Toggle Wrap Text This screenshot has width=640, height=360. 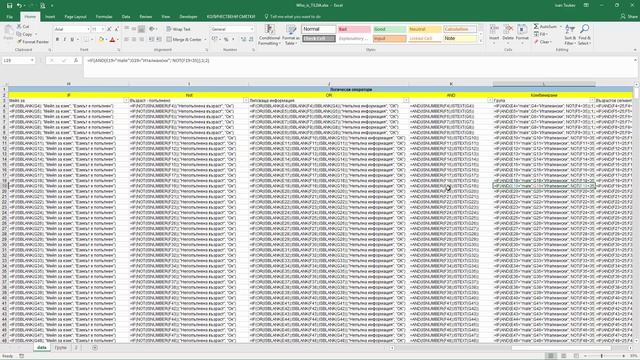click(x=178, y=29)
